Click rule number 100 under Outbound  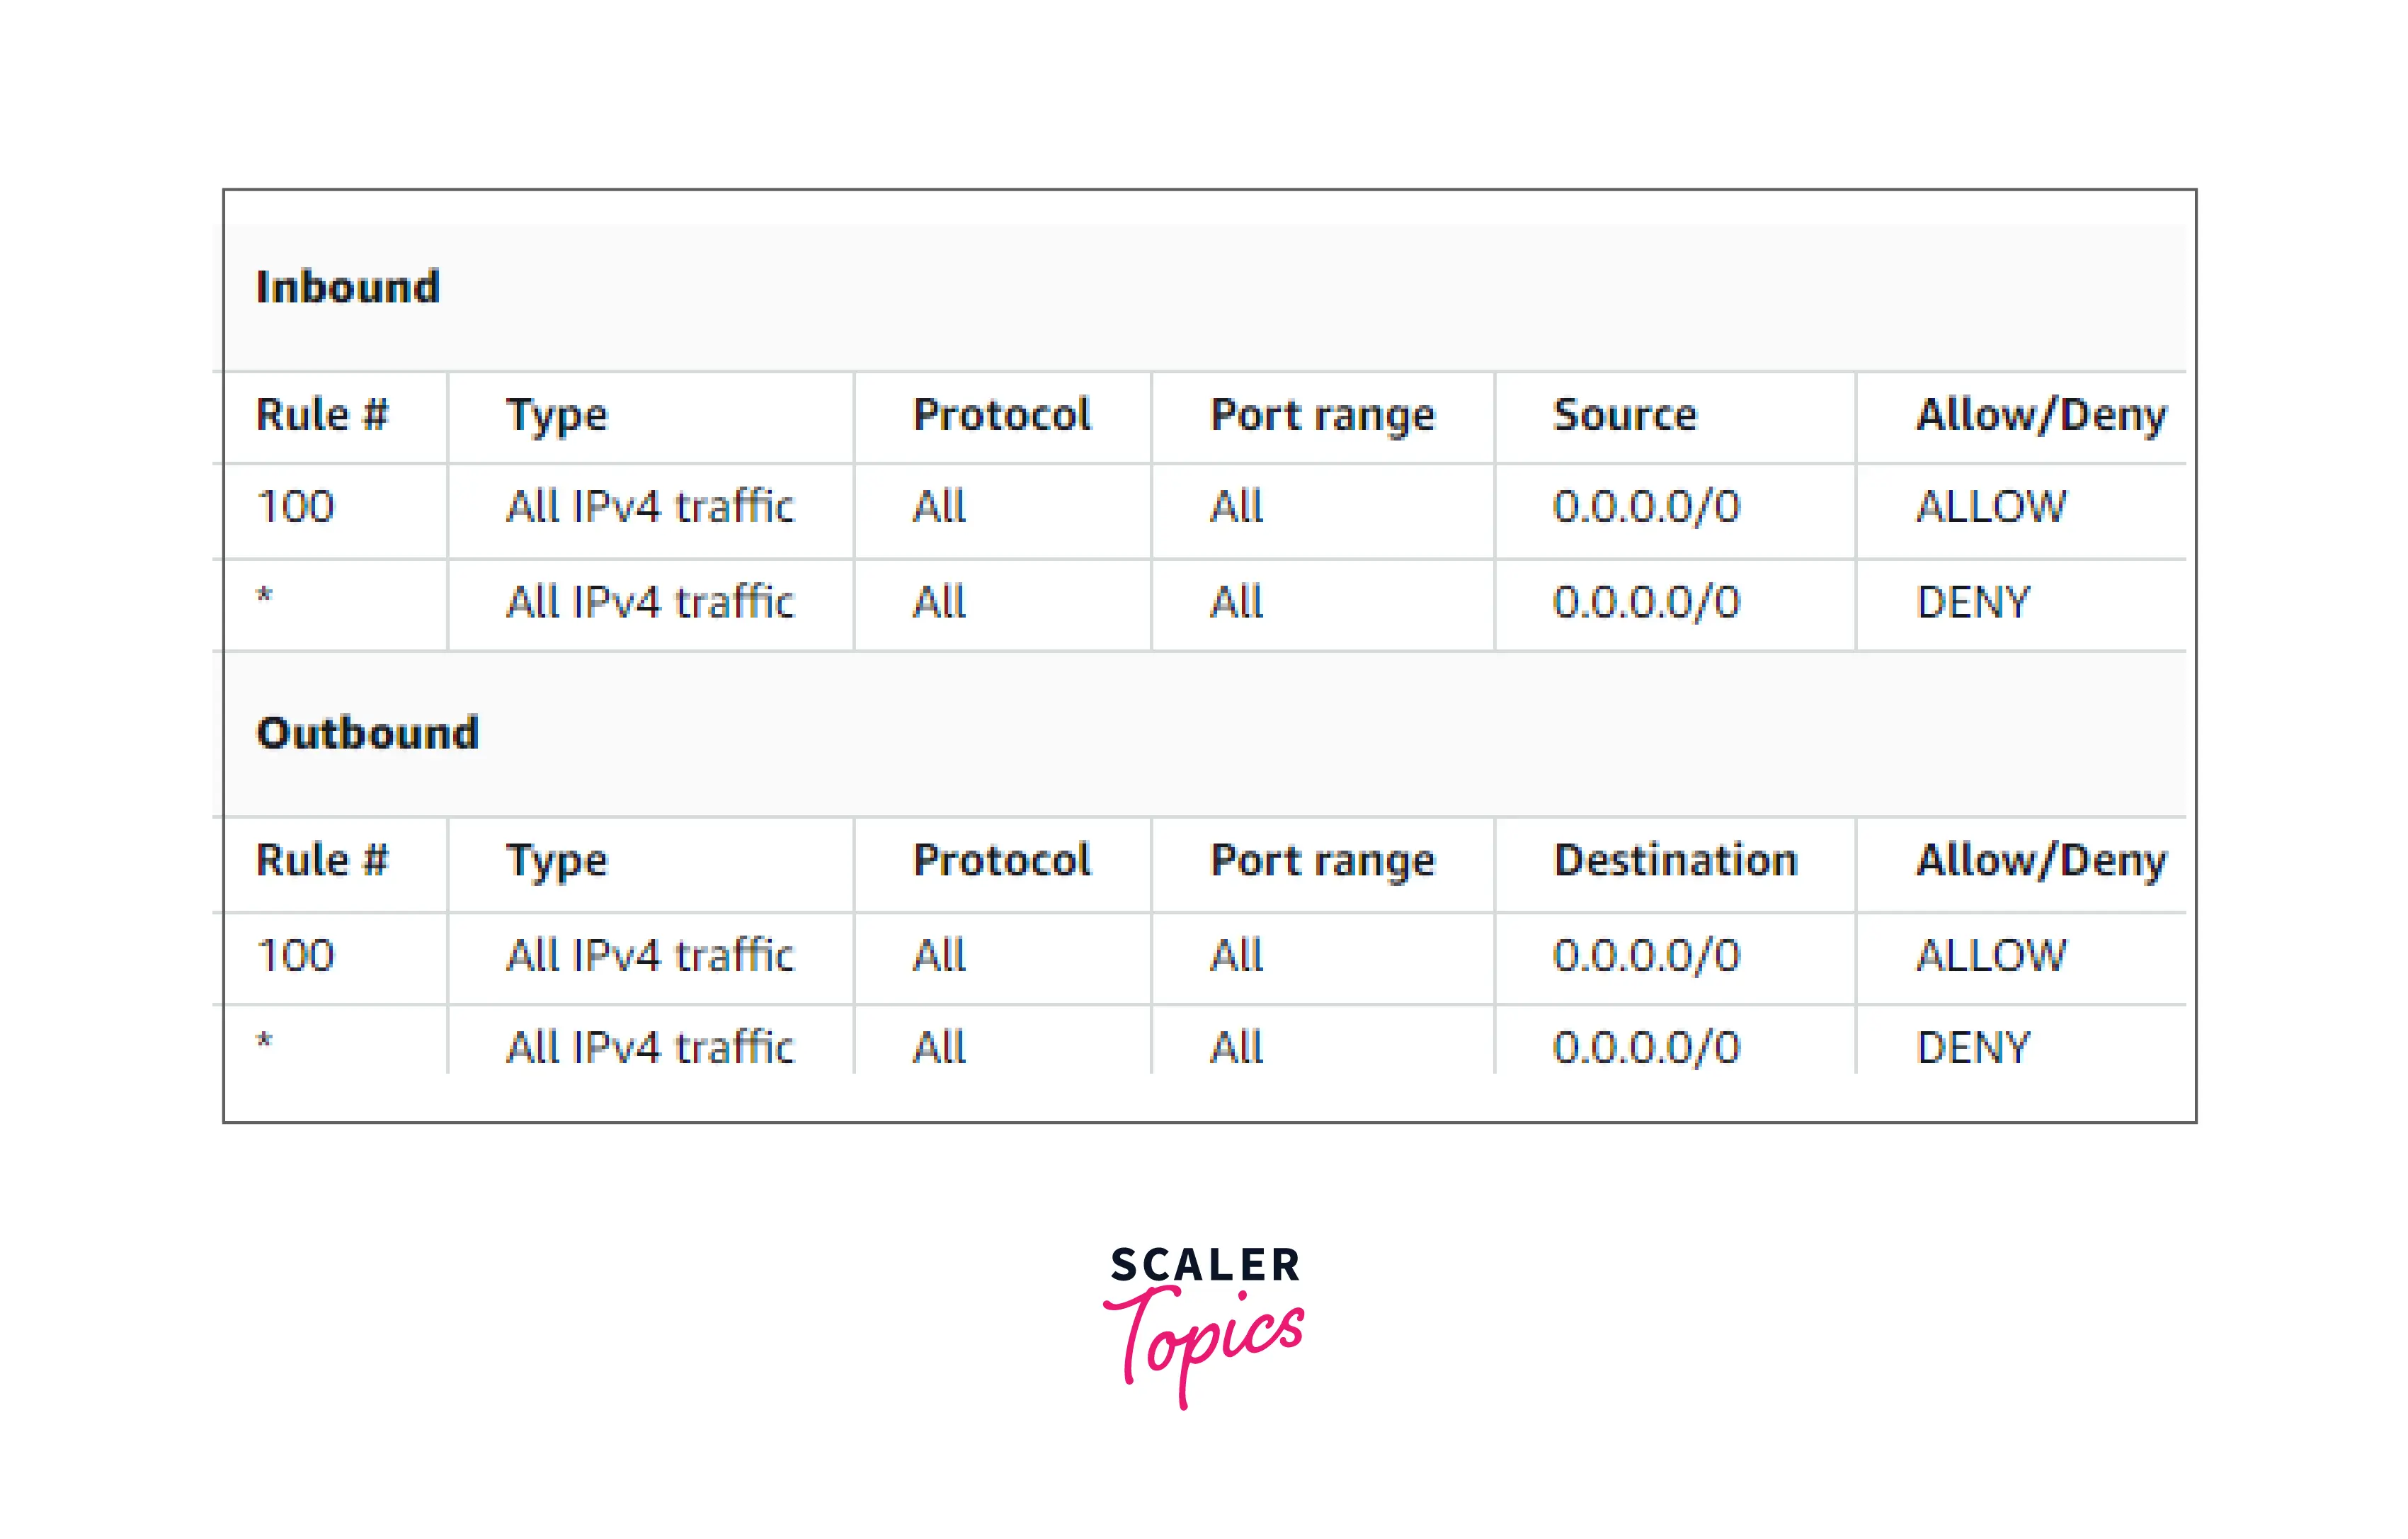pos(295,956)
